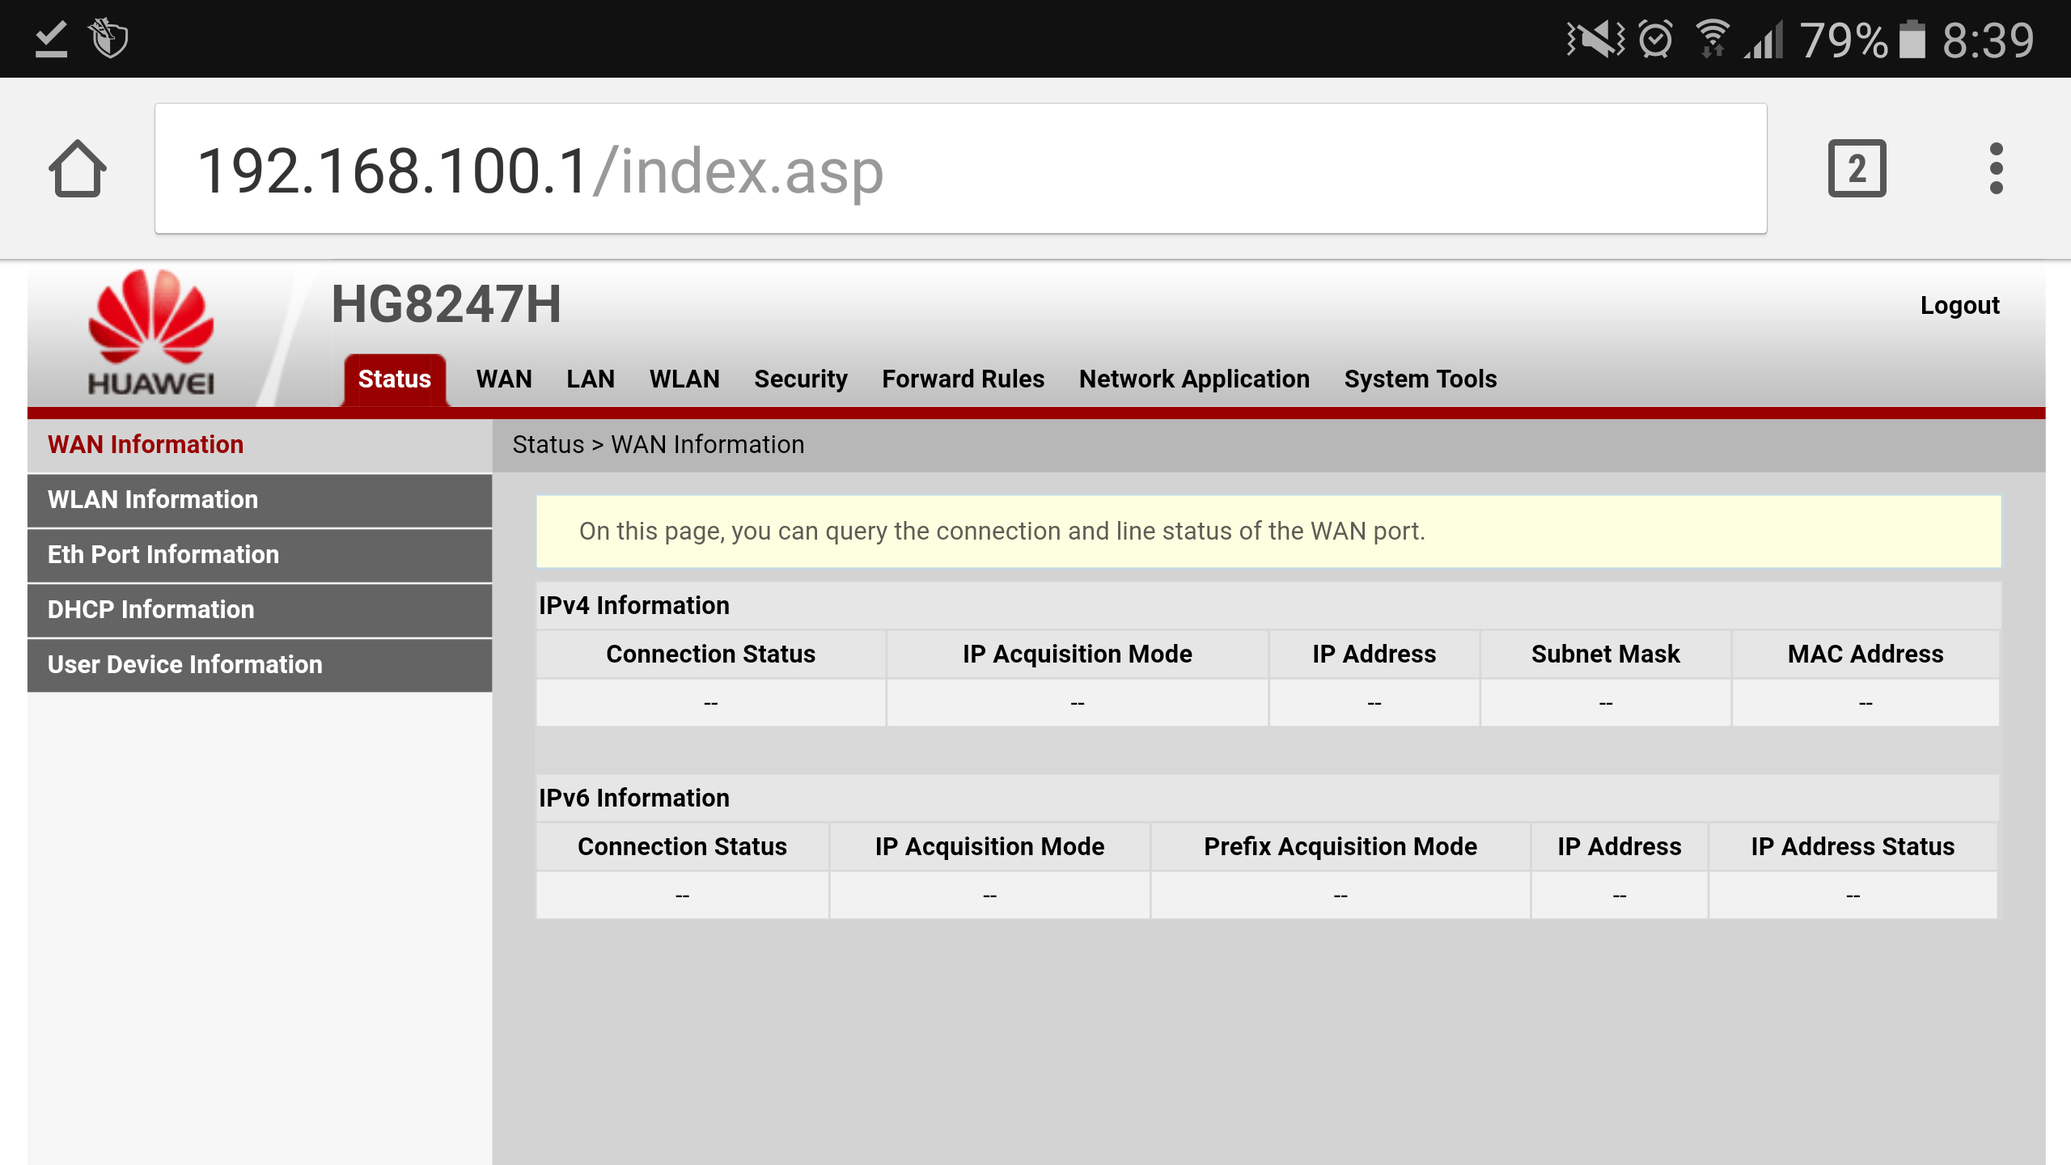Click the empty value under Prefix Acquisition Mode
The image size is (2071, 1165).
pyautogui.click(x=1340, y=896)
